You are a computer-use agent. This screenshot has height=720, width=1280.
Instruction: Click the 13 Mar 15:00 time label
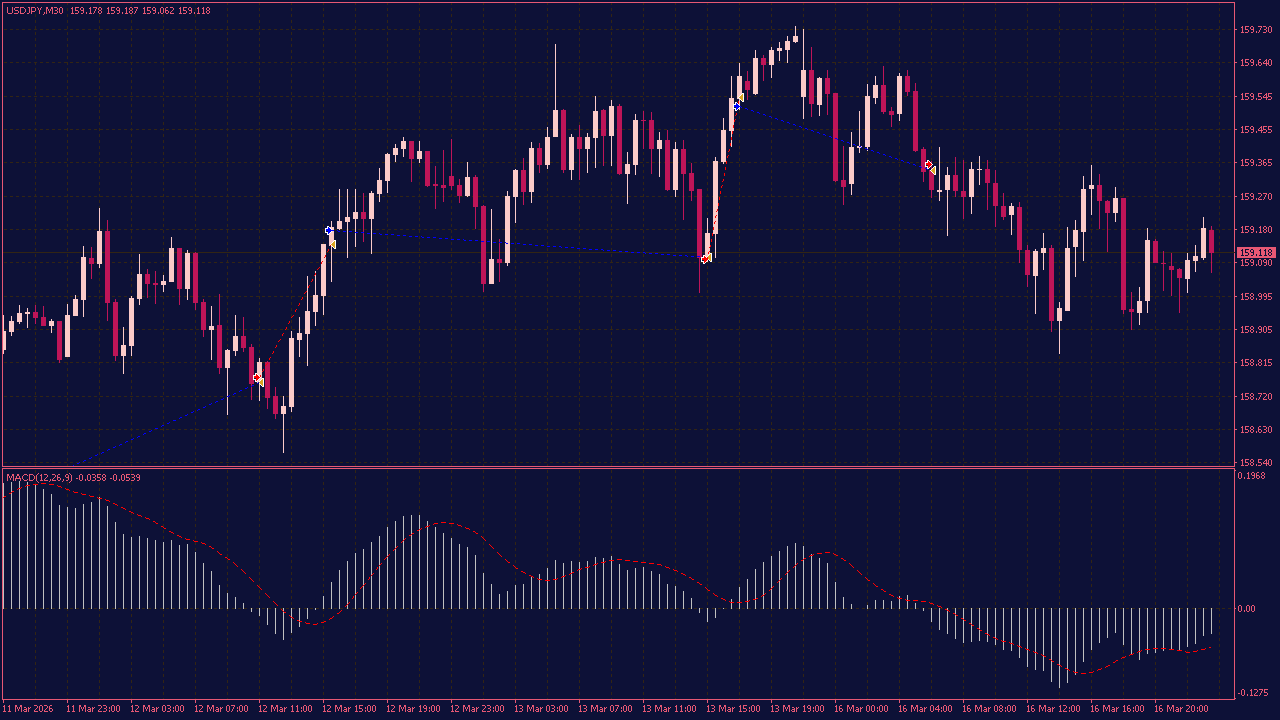[733, 709]
